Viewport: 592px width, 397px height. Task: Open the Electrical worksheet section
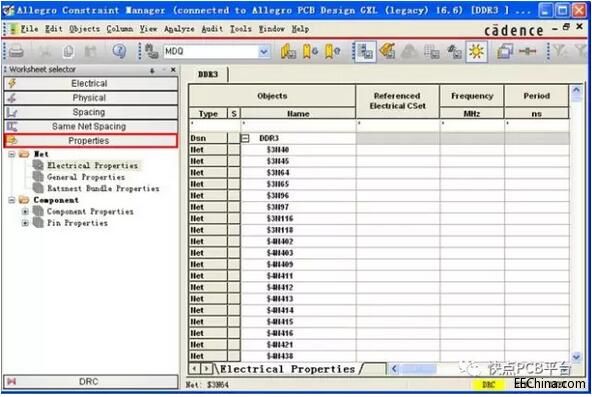point(91,83)
